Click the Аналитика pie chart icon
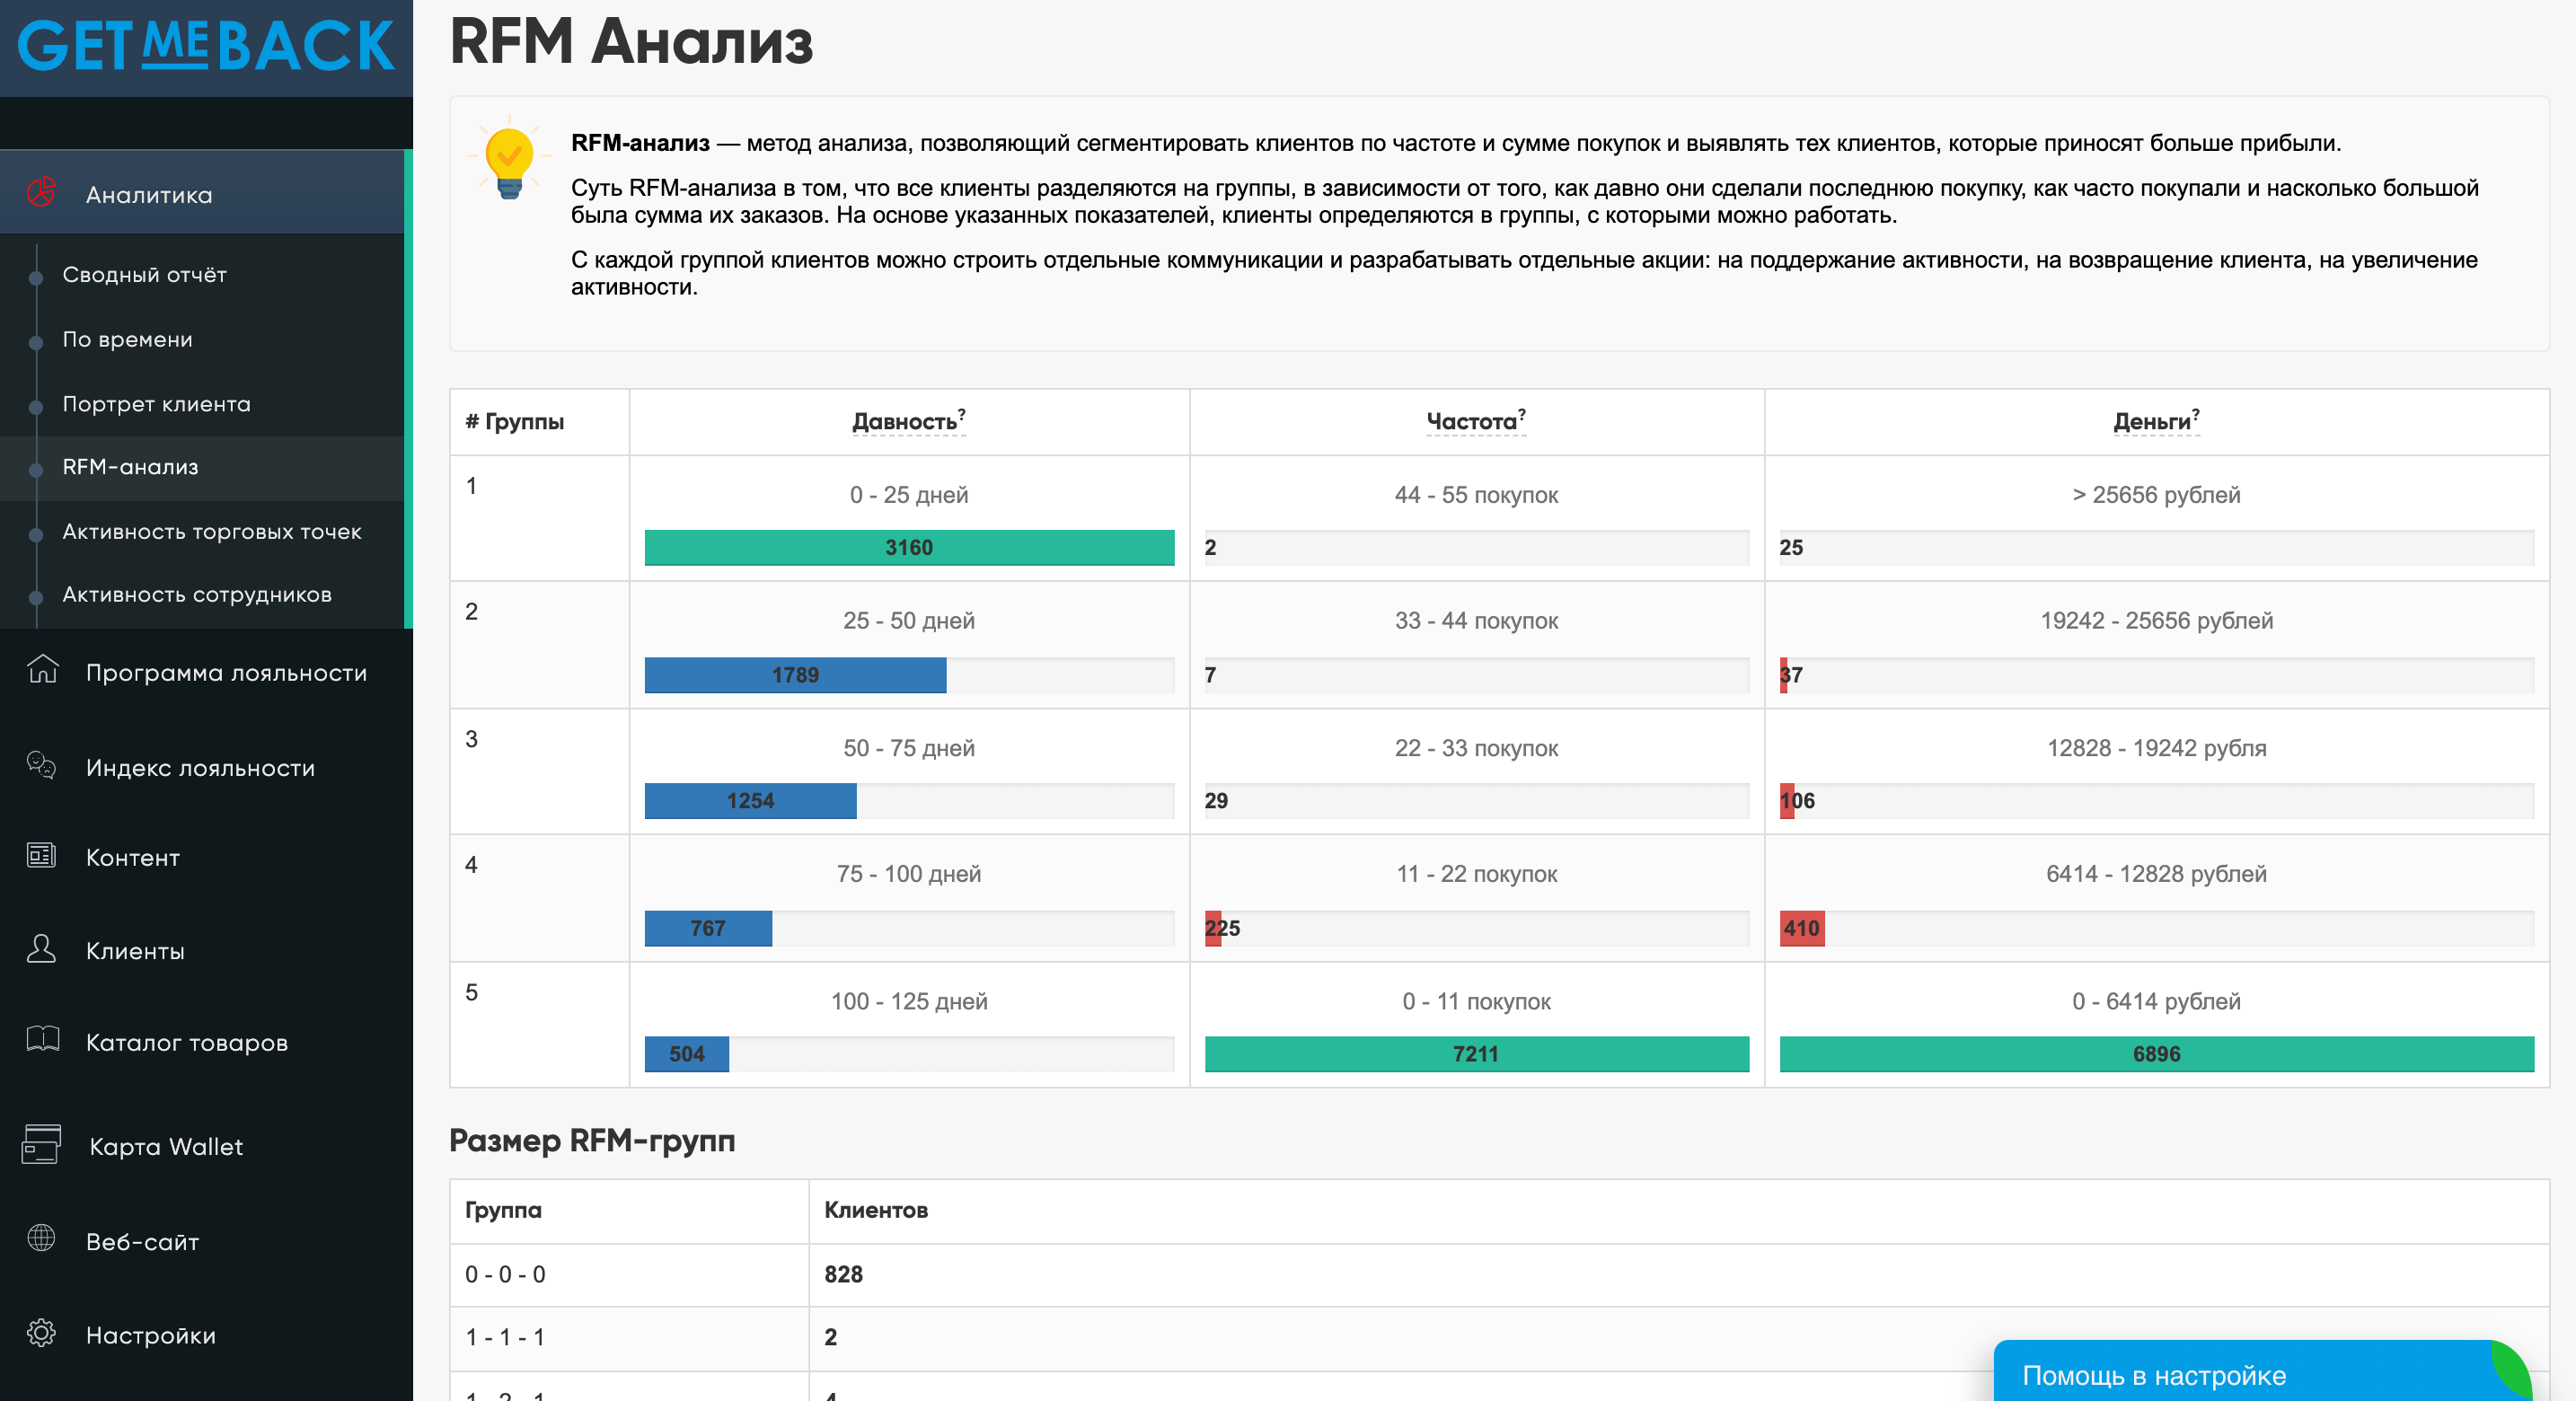Viewport: 2576px width, 1401px height. tap(41, 192)
